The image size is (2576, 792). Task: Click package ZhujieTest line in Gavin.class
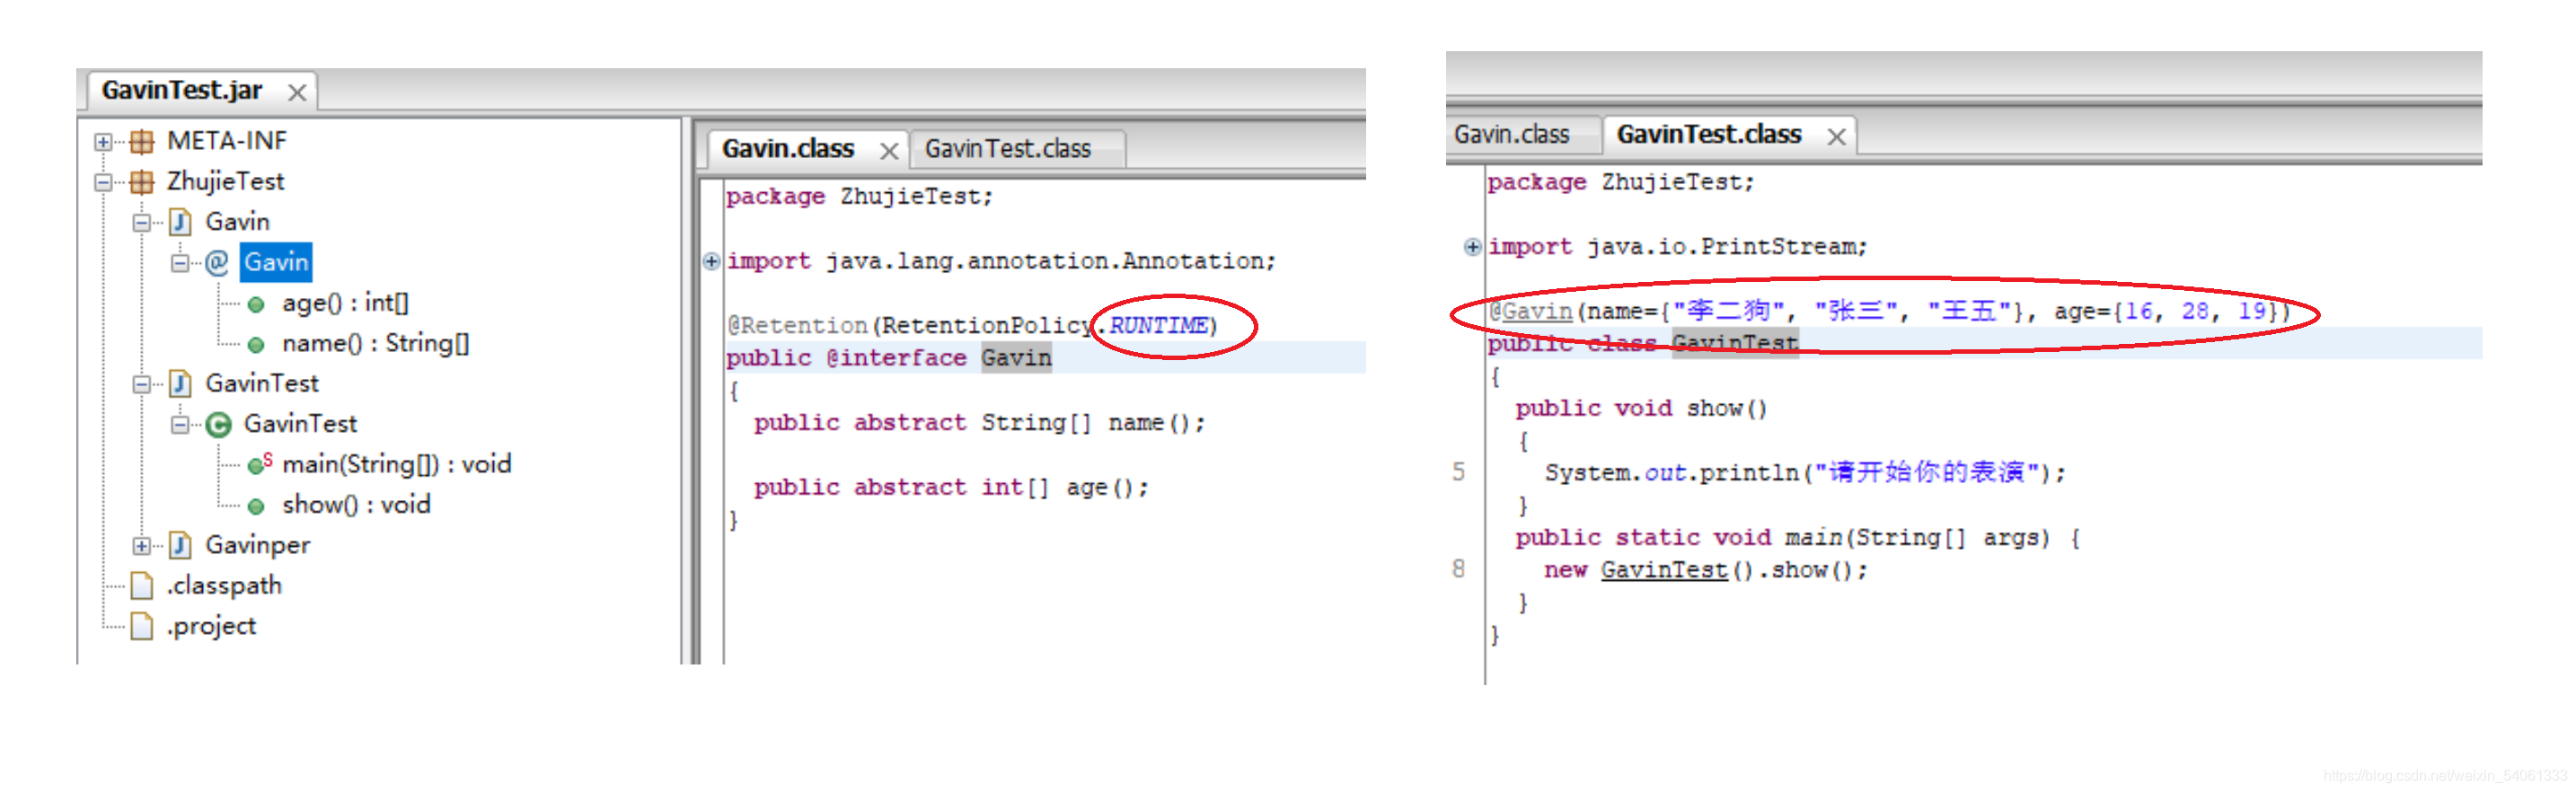coord(860,197)
